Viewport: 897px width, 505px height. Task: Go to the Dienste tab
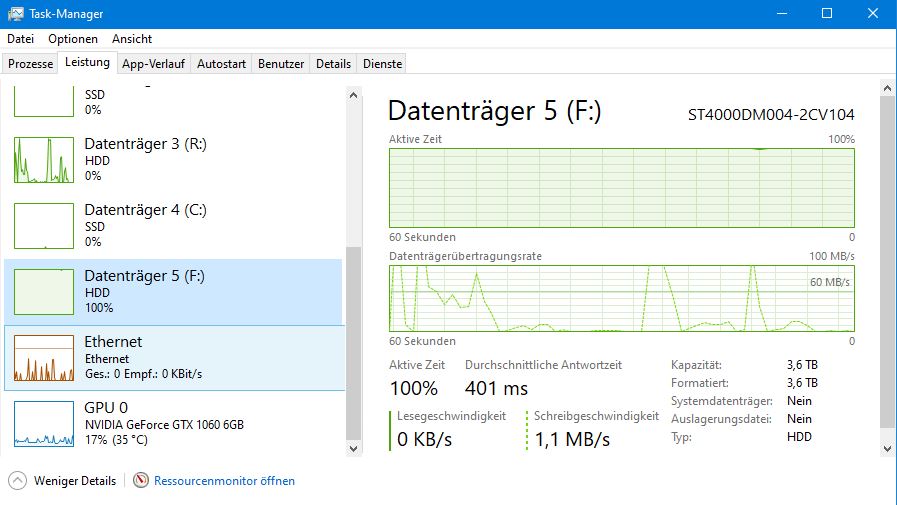[382, 64]
